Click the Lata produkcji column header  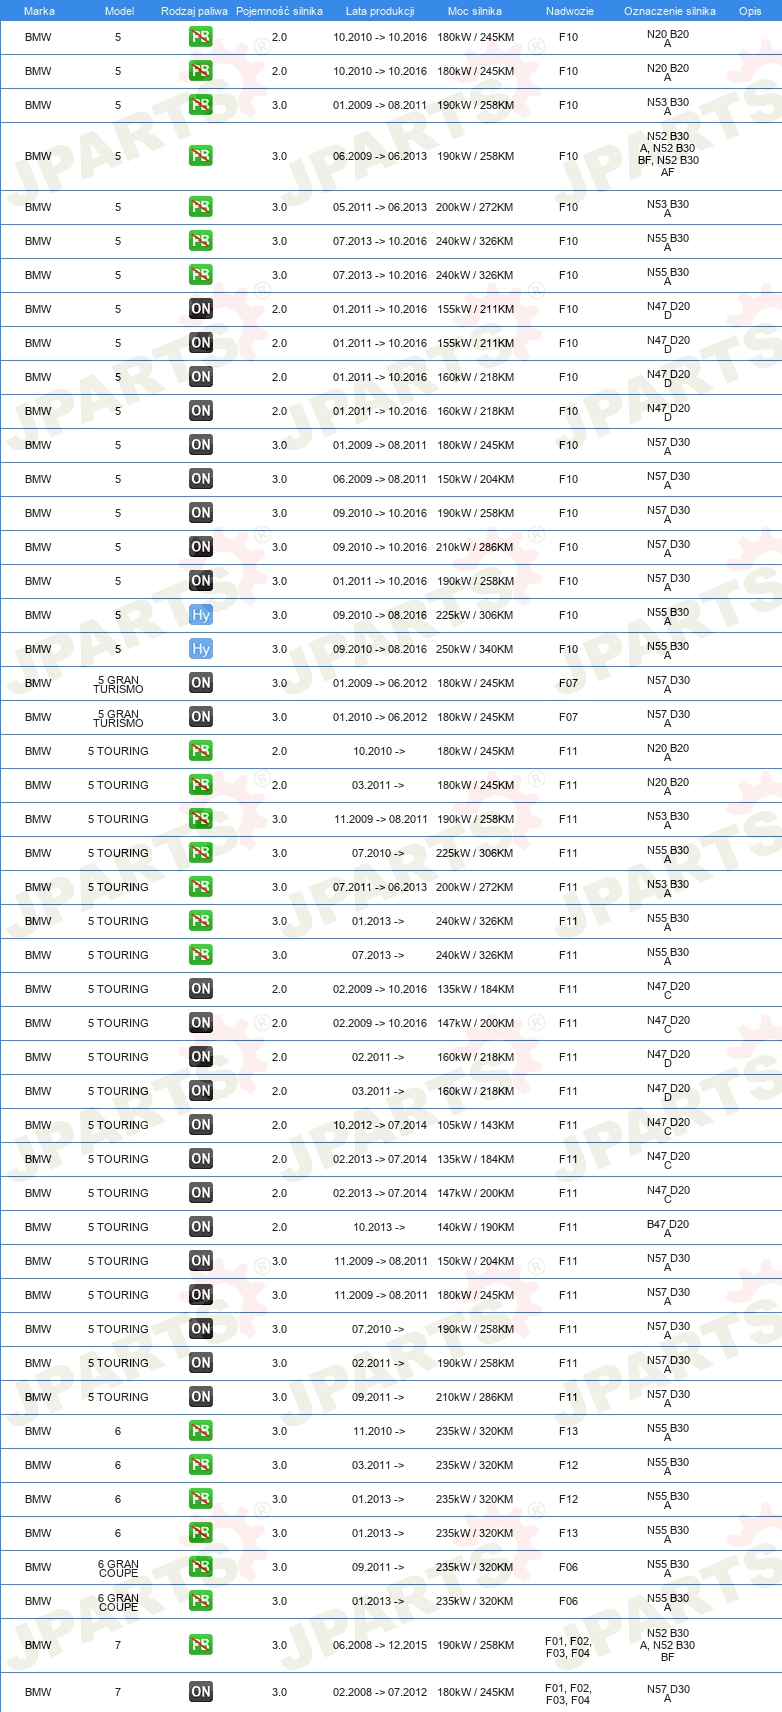pyautogui.click(x=380, y=11)
